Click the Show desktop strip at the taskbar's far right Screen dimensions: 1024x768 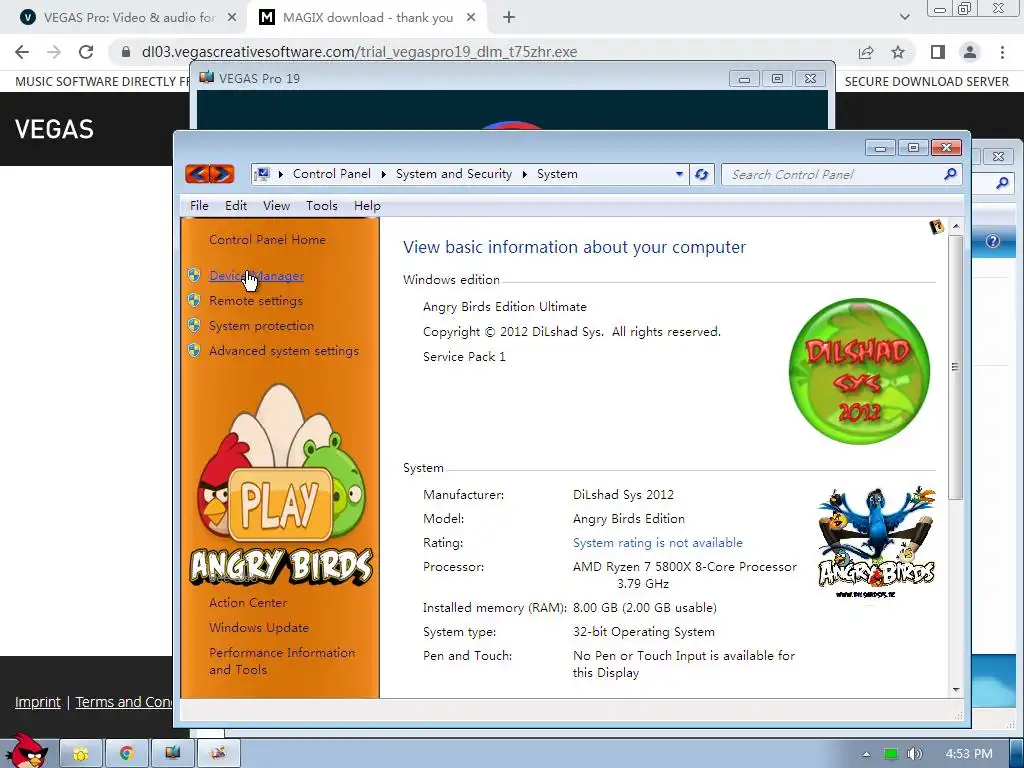1016,754
